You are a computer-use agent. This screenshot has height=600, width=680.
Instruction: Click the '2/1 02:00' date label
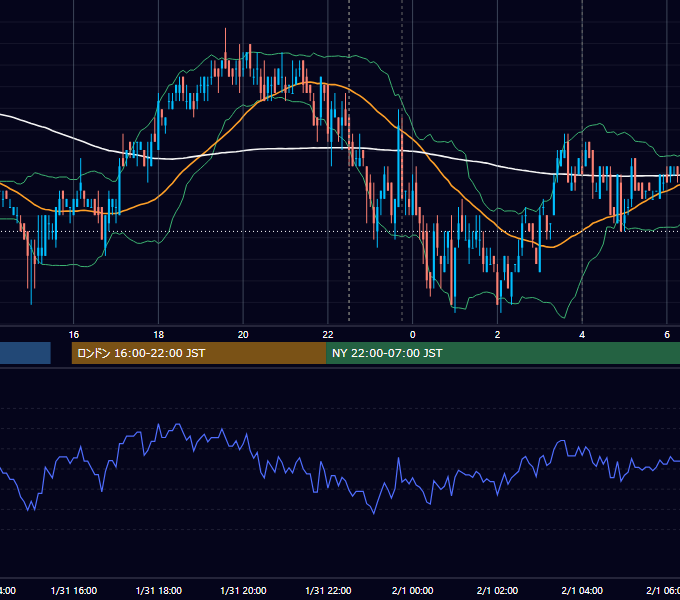(x=497, y=590)
